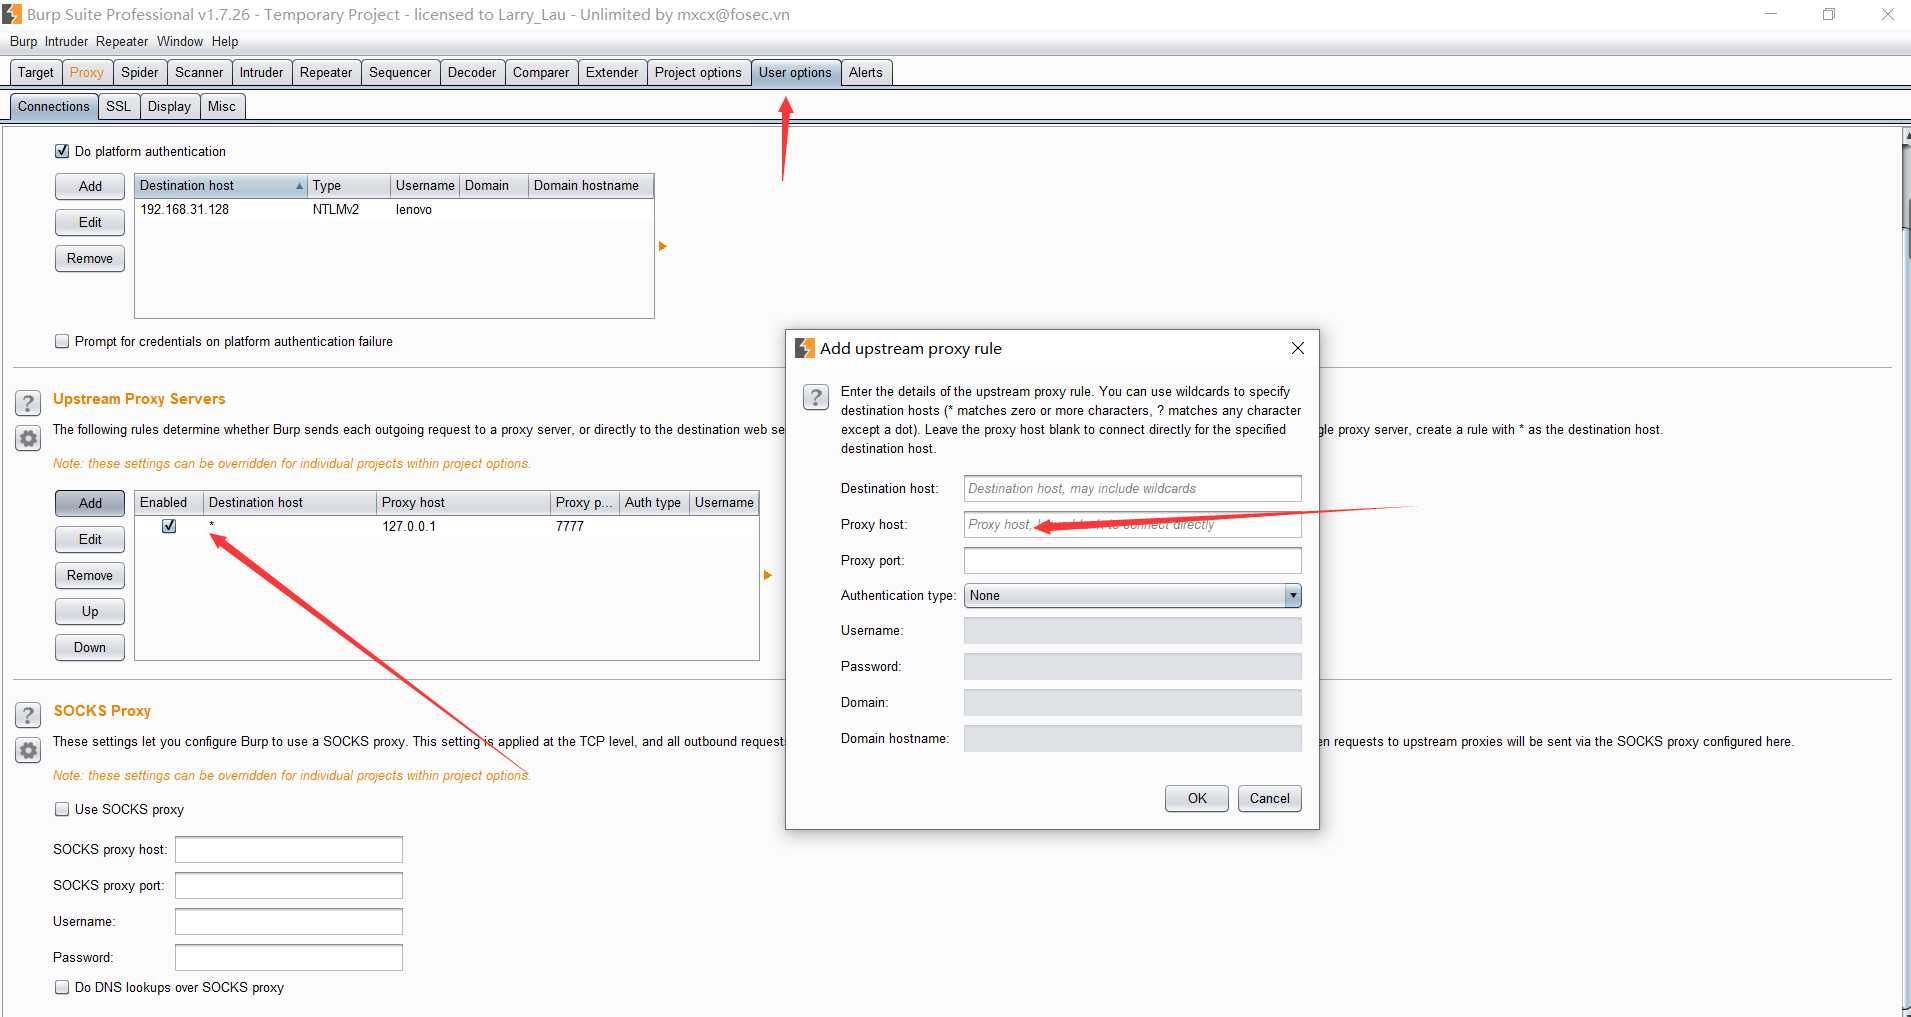The height and width of the screenshot is (1017, 1911).
Task: Select the Connections sub-tab
Action: click(54, 106)
